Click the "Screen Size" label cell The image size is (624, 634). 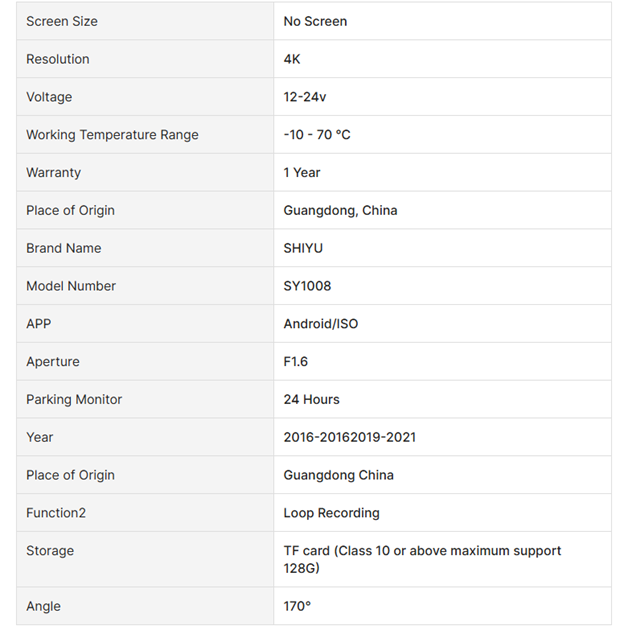point(62,21)
